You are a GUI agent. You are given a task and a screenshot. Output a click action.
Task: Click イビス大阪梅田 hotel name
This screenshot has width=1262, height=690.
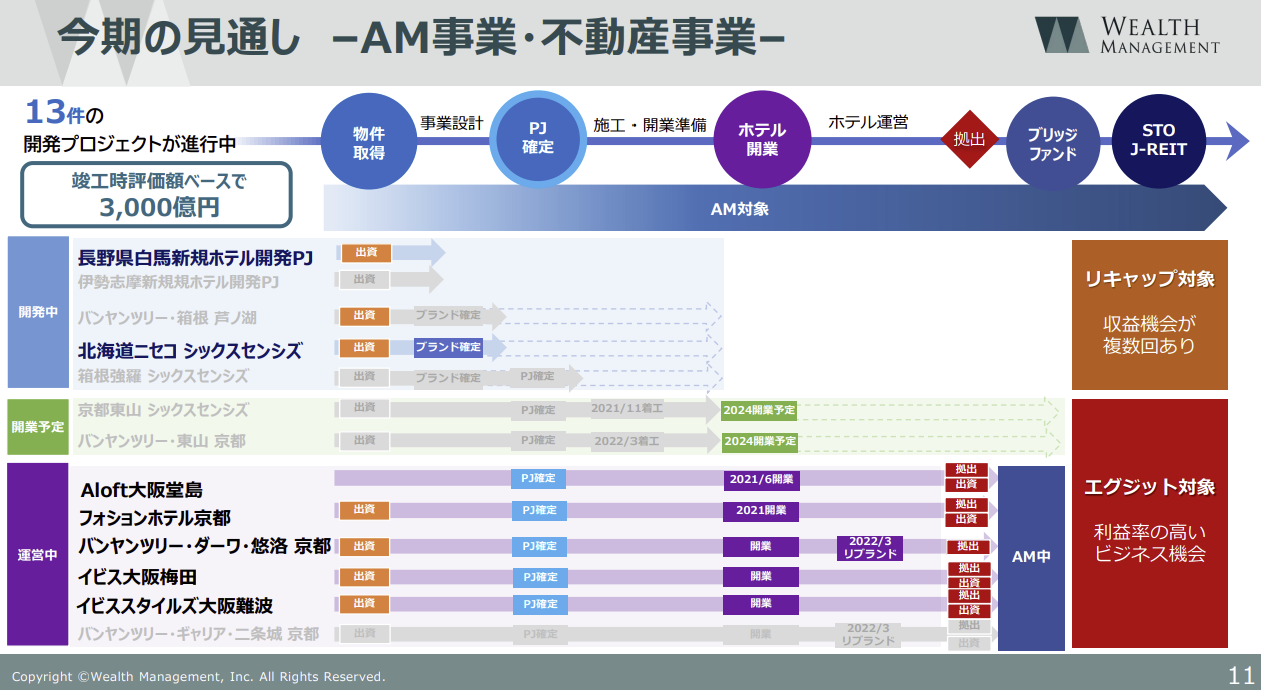[x=137, y=577]
